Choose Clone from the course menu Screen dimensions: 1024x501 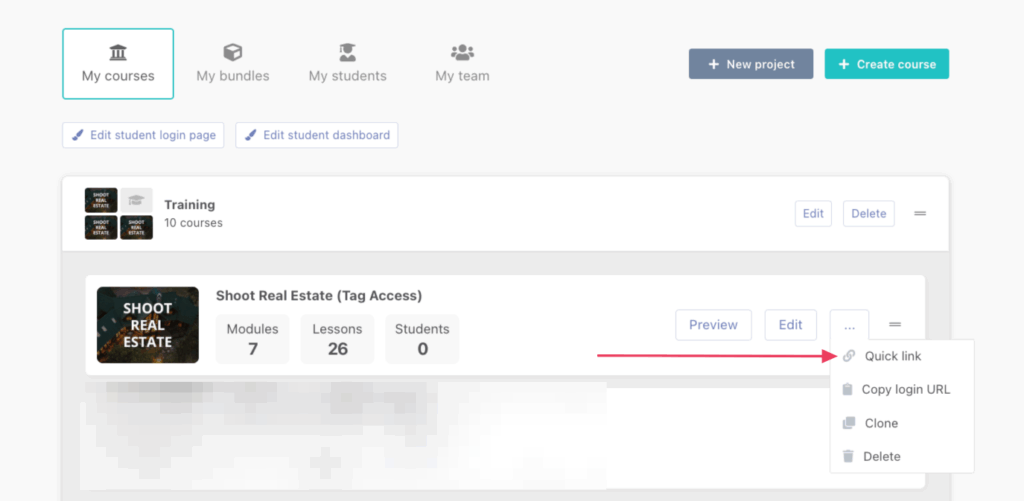click(x=881, y=423)
